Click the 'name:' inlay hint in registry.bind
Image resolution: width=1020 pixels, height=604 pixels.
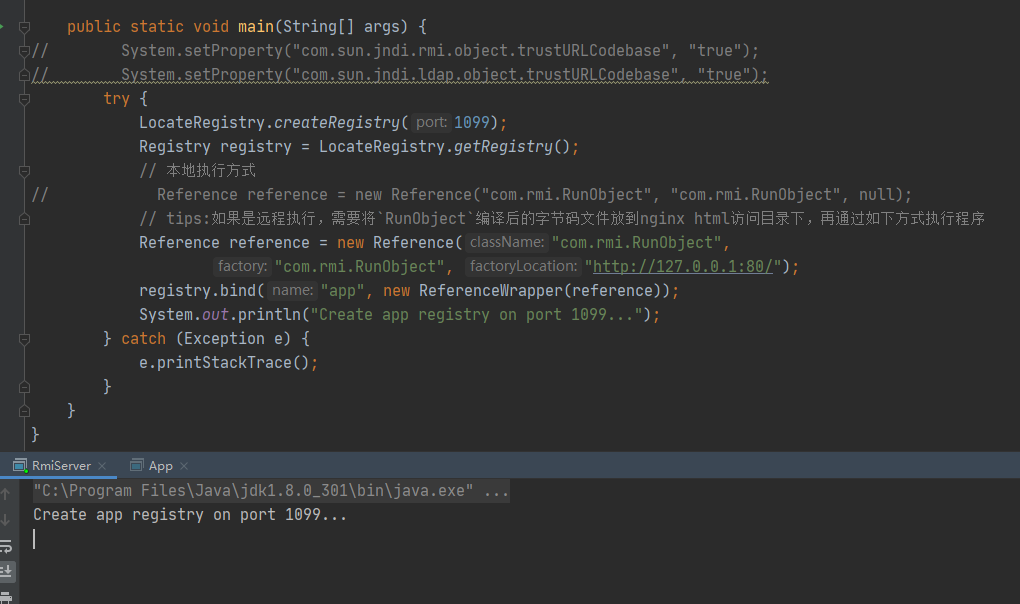(292, 291)
